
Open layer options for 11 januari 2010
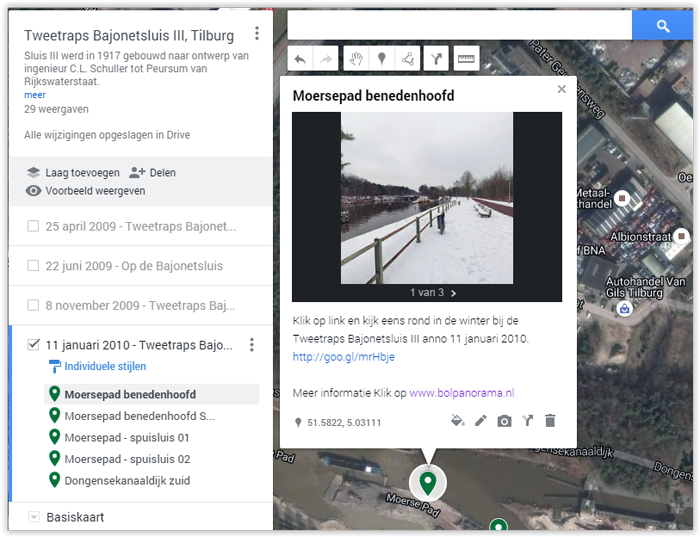coord(252,345)
